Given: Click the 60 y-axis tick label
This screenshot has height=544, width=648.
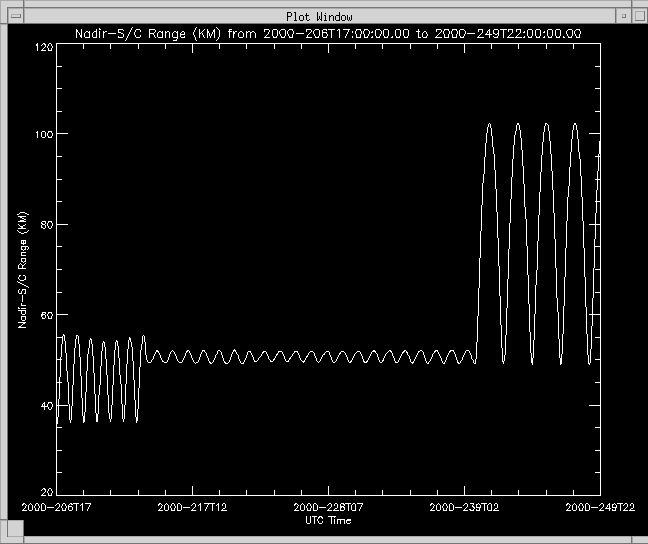Looking at the screenshot, I should (x=46, y=316).
